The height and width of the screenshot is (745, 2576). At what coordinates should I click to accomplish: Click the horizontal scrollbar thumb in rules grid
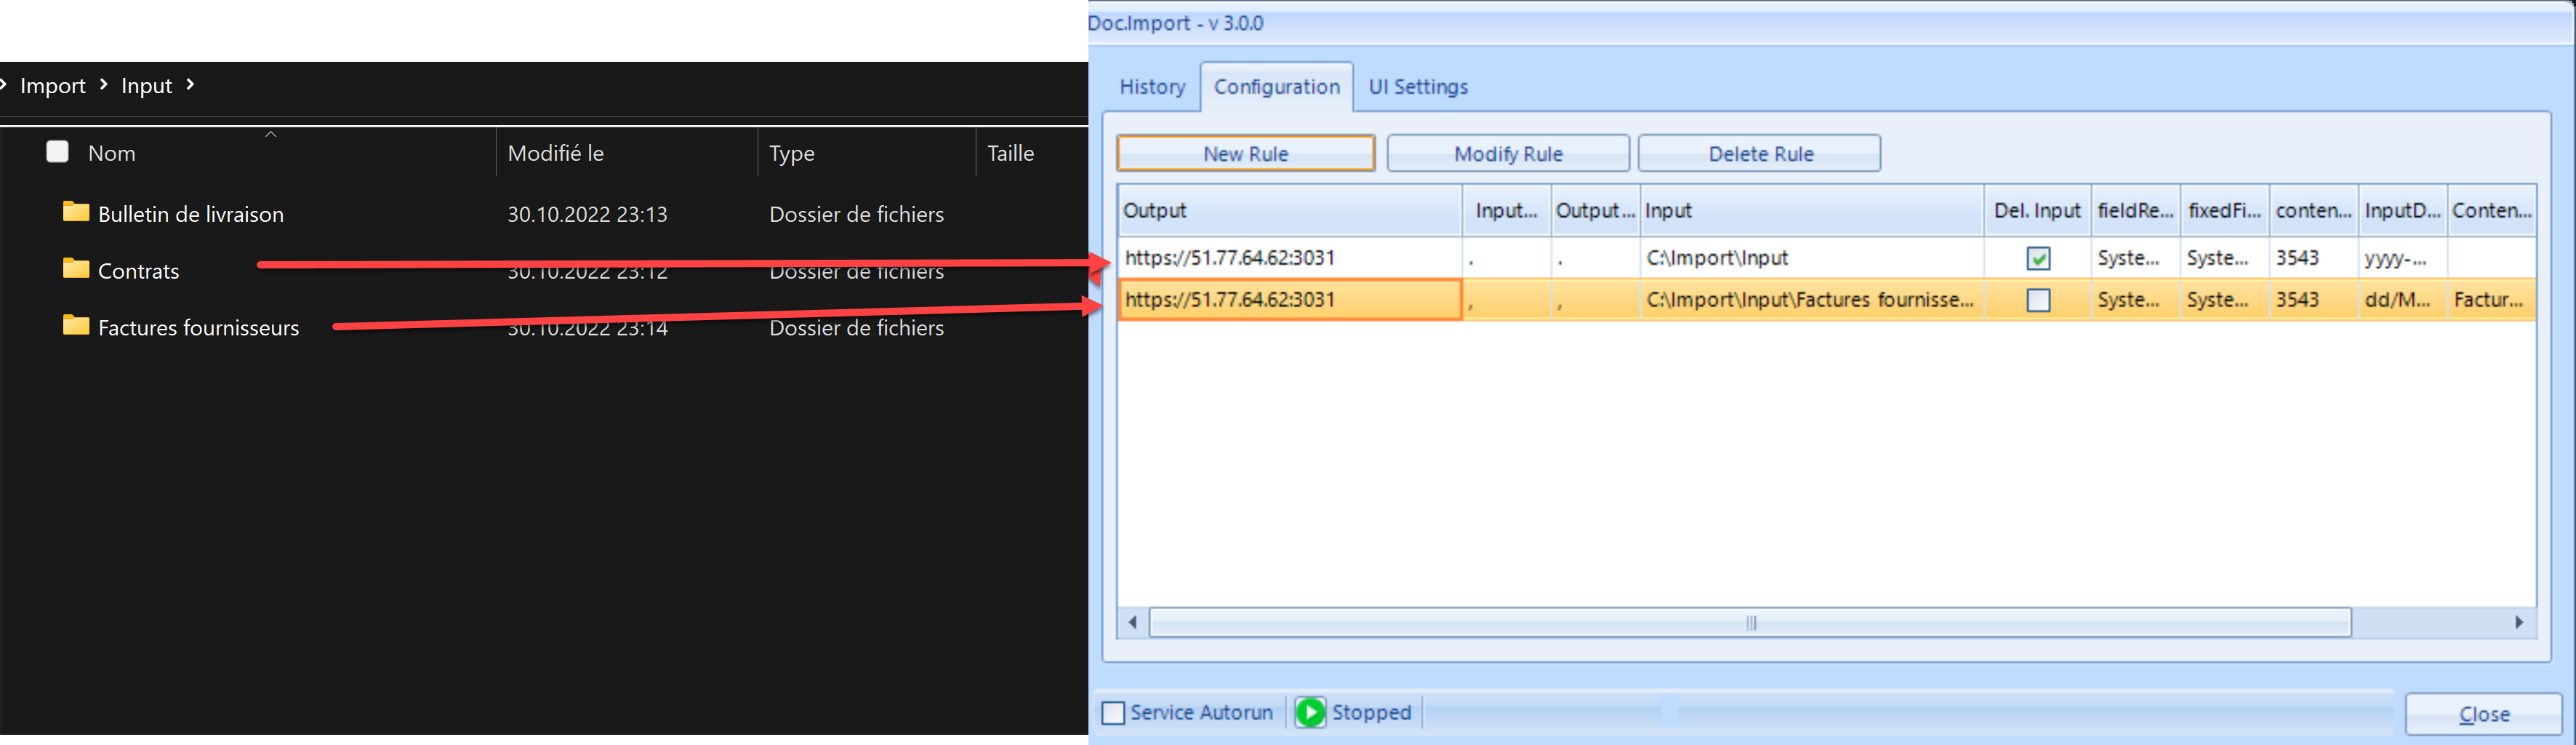click(1750, 622)
